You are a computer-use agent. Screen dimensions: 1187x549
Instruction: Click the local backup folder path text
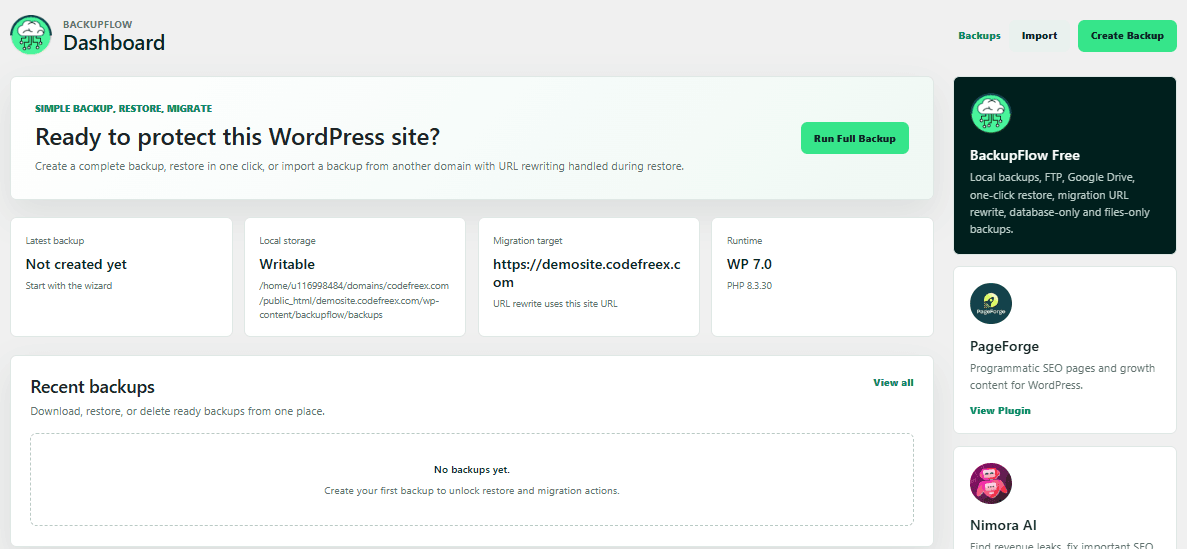(354, 301)
